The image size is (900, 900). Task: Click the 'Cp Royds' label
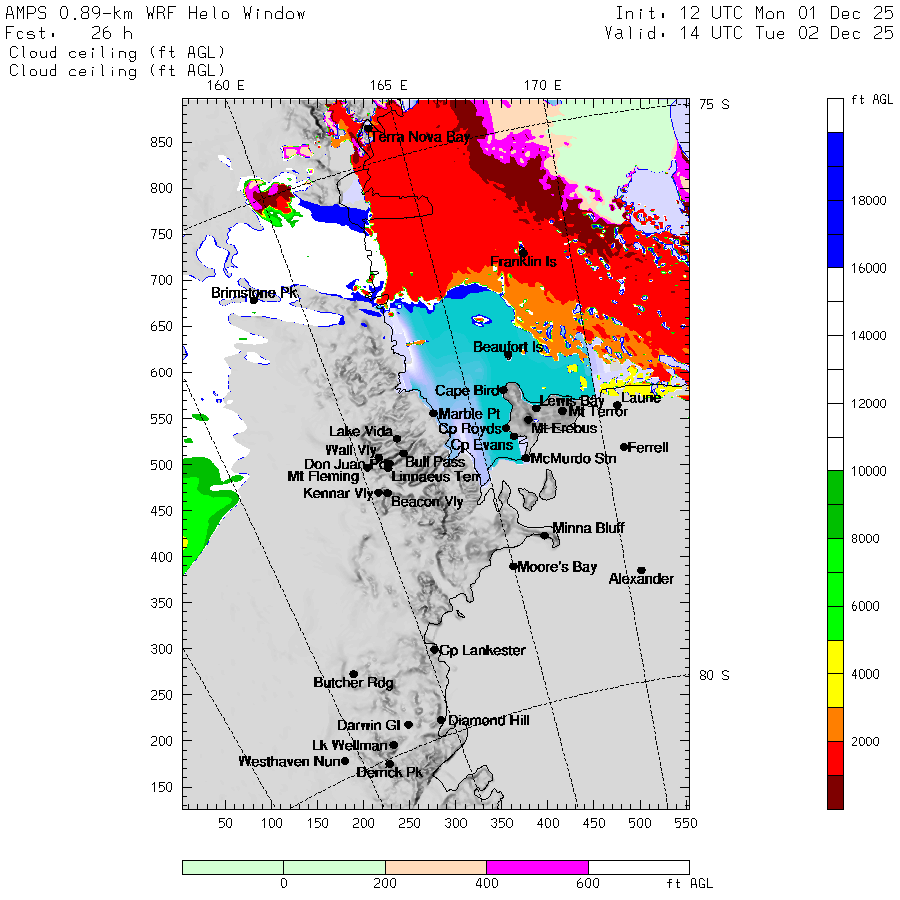pos(470,429)
